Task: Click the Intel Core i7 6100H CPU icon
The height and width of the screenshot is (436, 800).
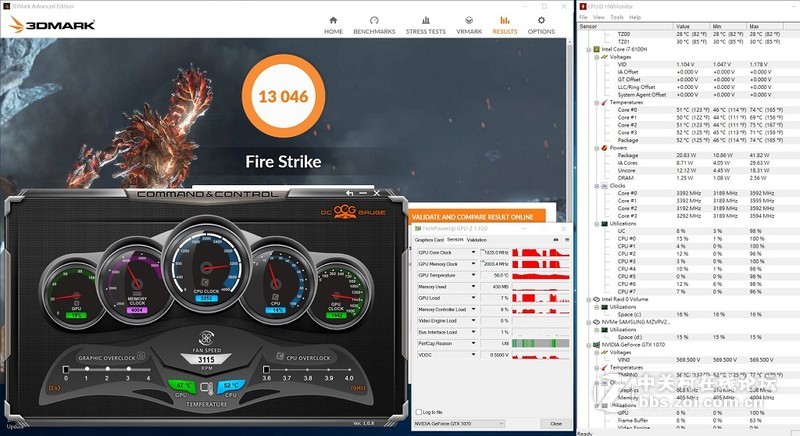Action: tap(596, 49)
